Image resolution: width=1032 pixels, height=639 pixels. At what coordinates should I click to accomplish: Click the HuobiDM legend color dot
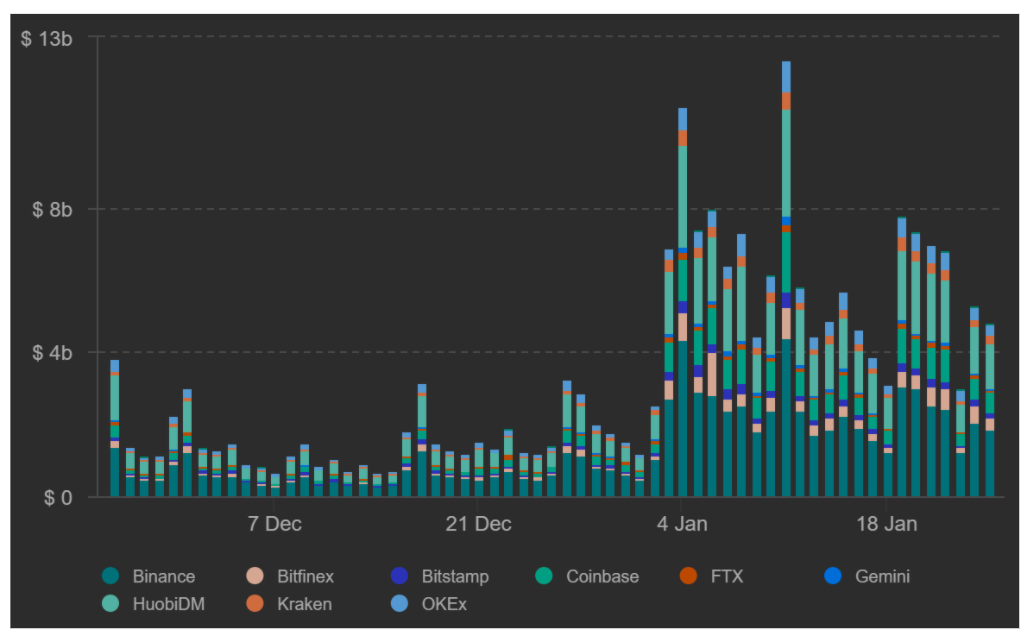tap(111, 604)
